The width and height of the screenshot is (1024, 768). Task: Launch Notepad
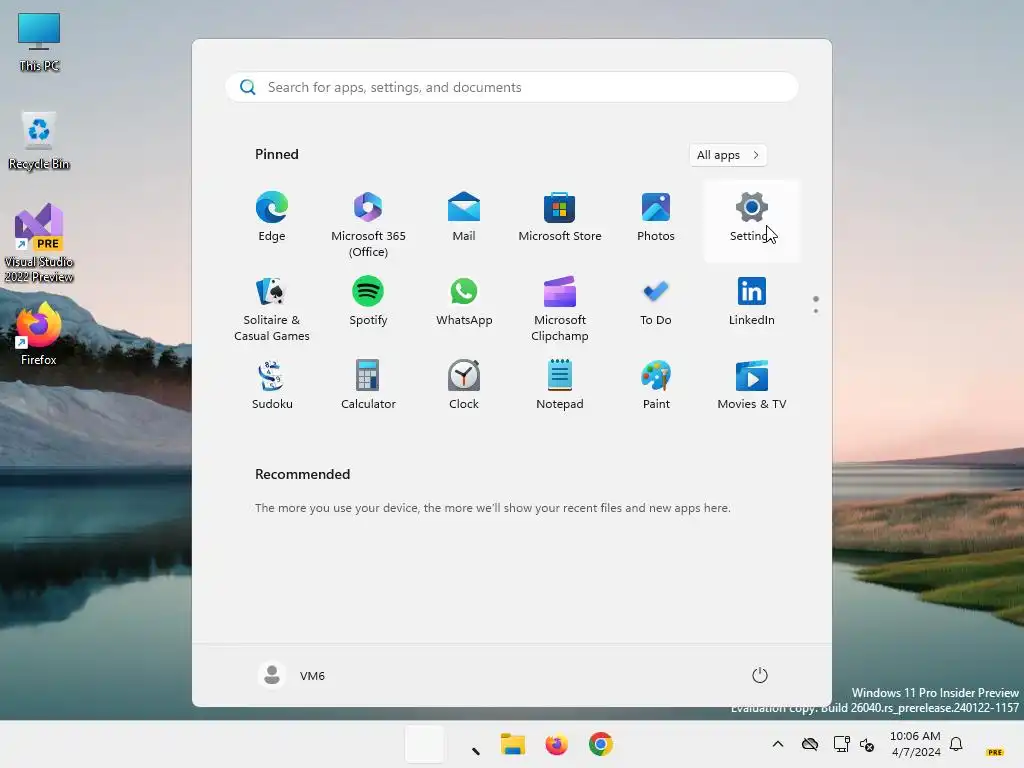coord(560,386)
